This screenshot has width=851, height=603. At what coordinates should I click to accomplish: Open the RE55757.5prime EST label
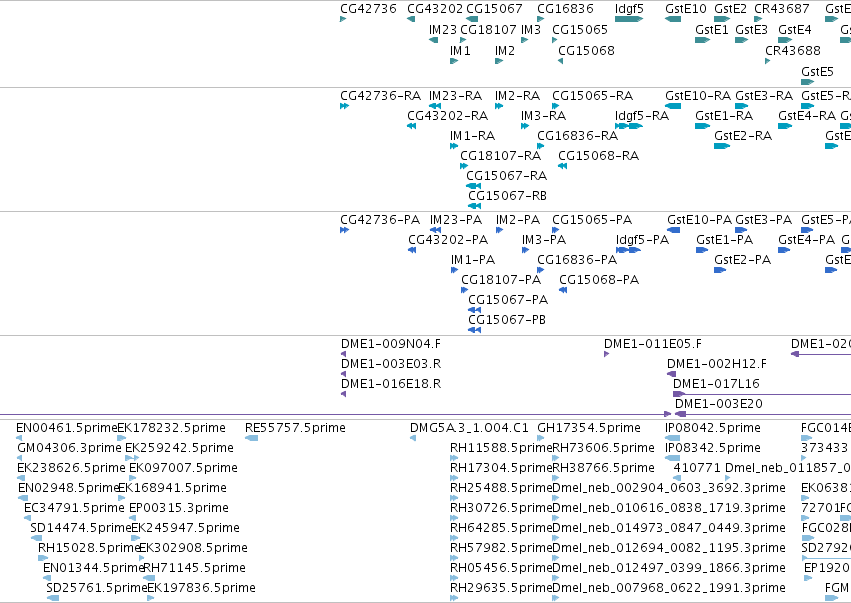pyautogui.click(x=295, y=428)
